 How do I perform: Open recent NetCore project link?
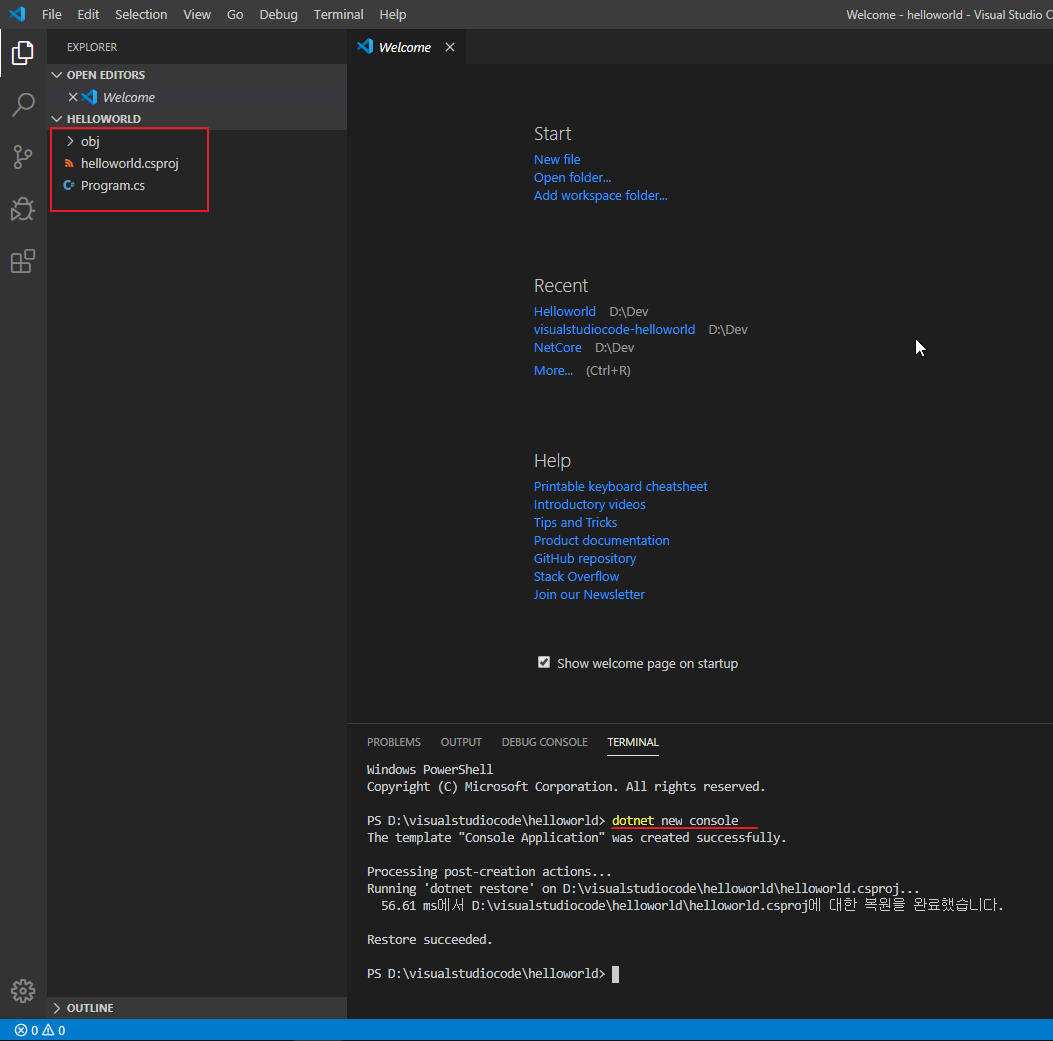tap(557, 348)
